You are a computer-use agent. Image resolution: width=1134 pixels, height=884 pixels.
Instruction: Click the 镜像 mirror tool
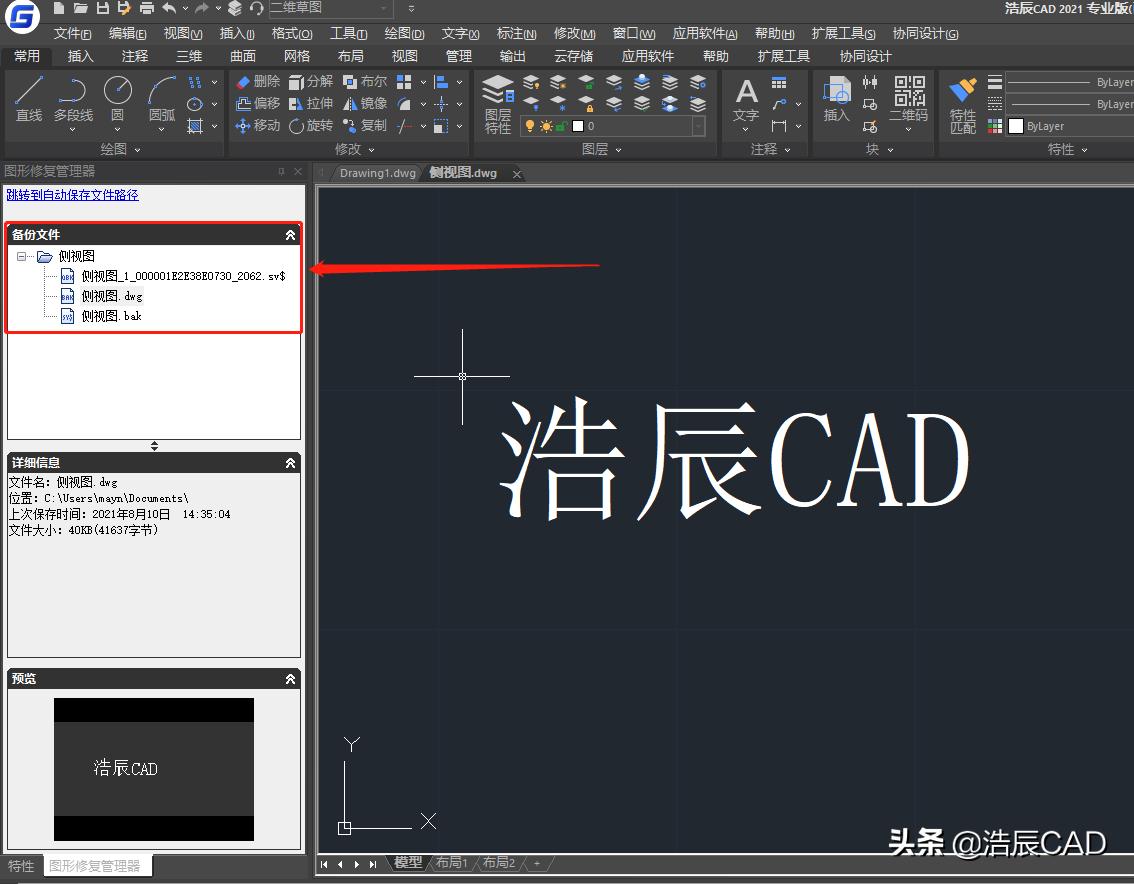[365, 103]
